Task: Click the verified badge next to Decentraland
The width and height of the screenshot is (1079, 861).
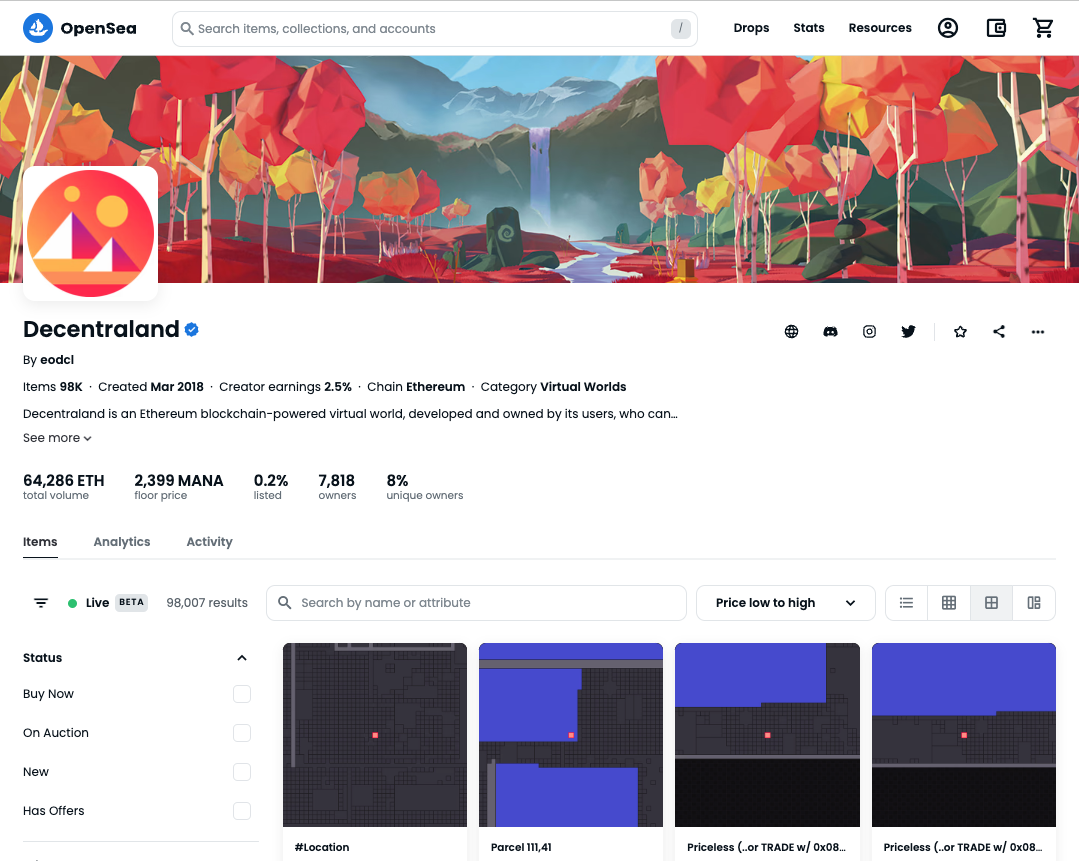Action: 192,330
